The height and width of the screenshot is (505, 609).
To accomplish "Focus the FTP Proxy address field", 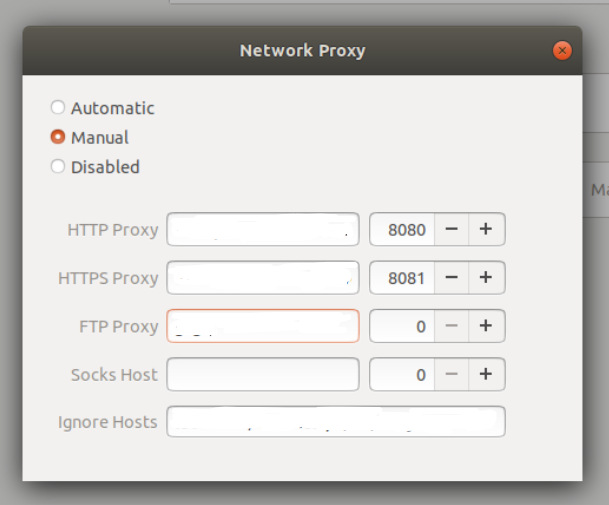I will click(262, 326).
